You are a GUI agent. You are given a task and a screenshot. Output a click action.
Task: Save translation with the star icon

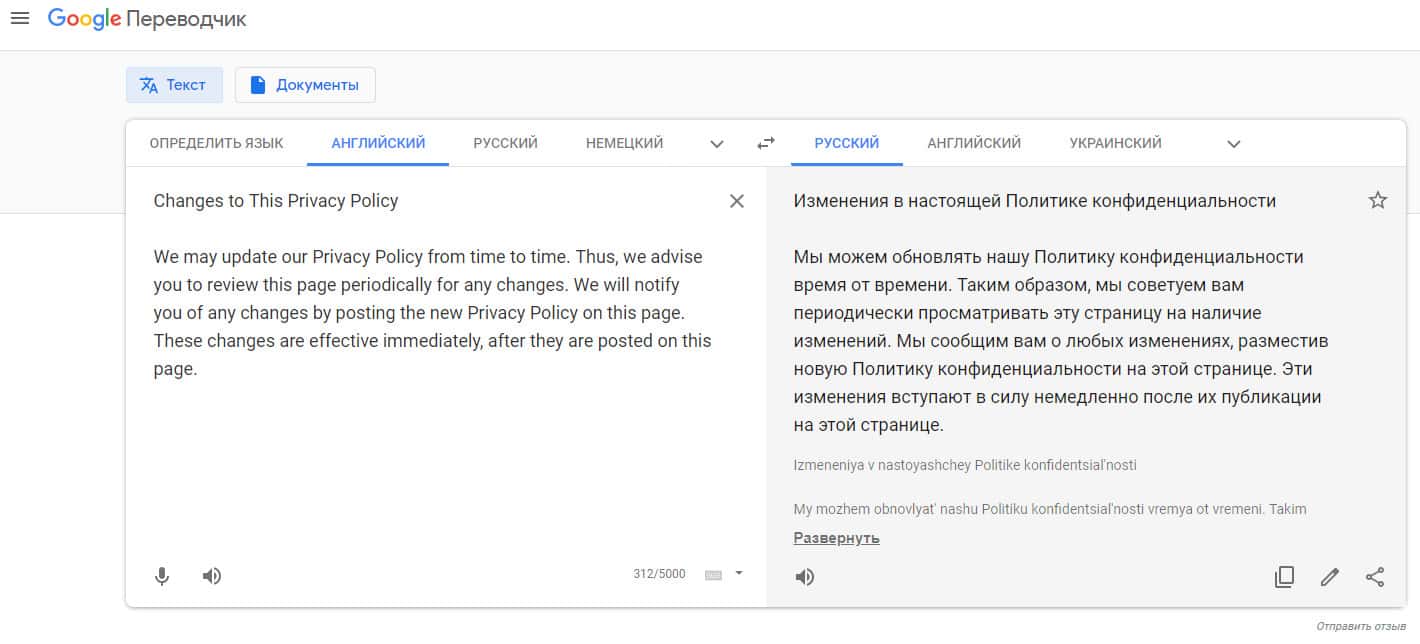(x=1378, y=201)
